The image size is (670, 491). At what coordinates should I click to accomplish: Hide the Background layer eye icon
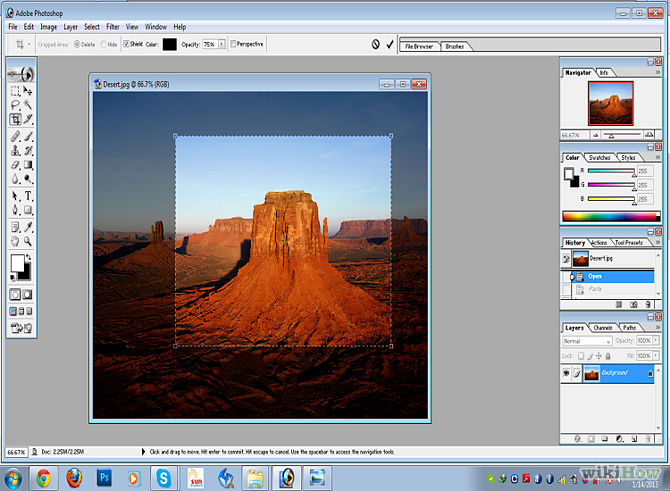[x=566, y=373]
